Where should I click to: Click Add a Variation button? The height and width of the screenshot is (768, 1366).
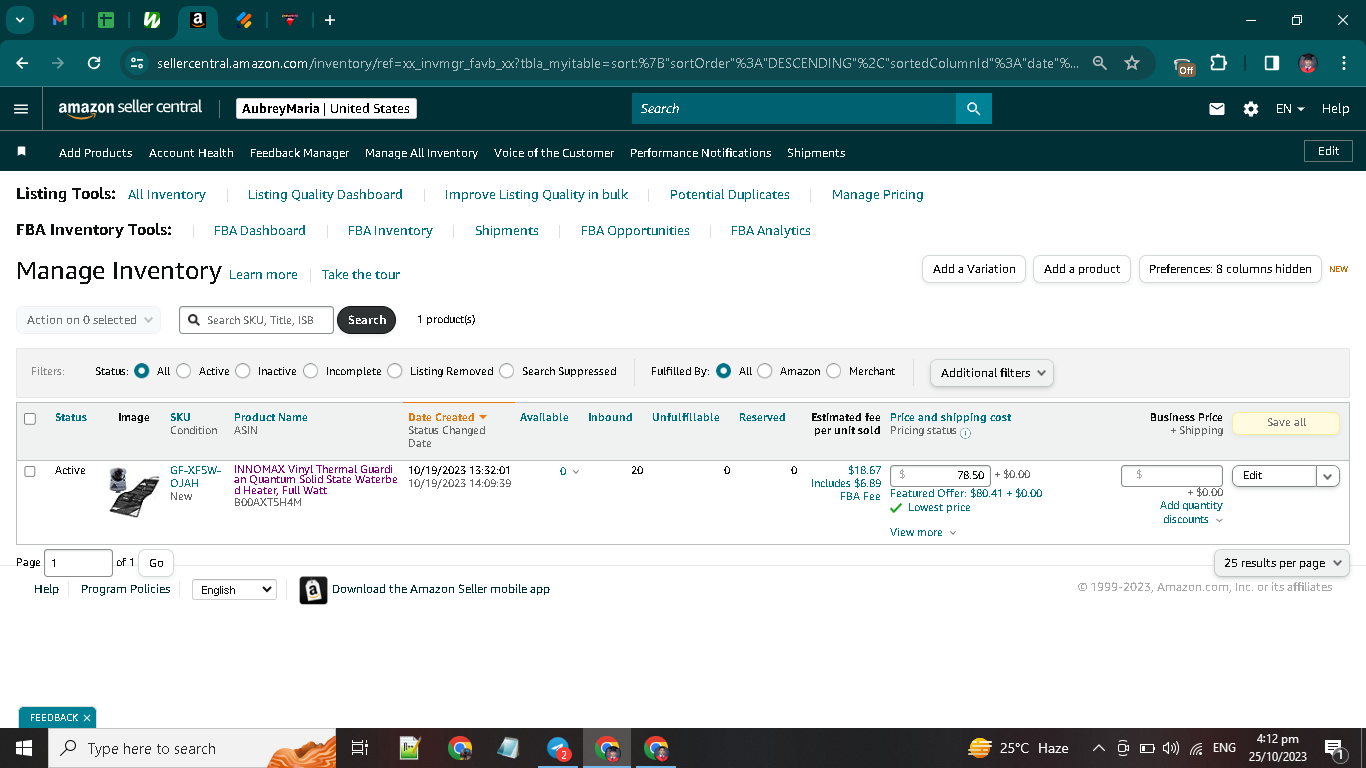(974, 269)
